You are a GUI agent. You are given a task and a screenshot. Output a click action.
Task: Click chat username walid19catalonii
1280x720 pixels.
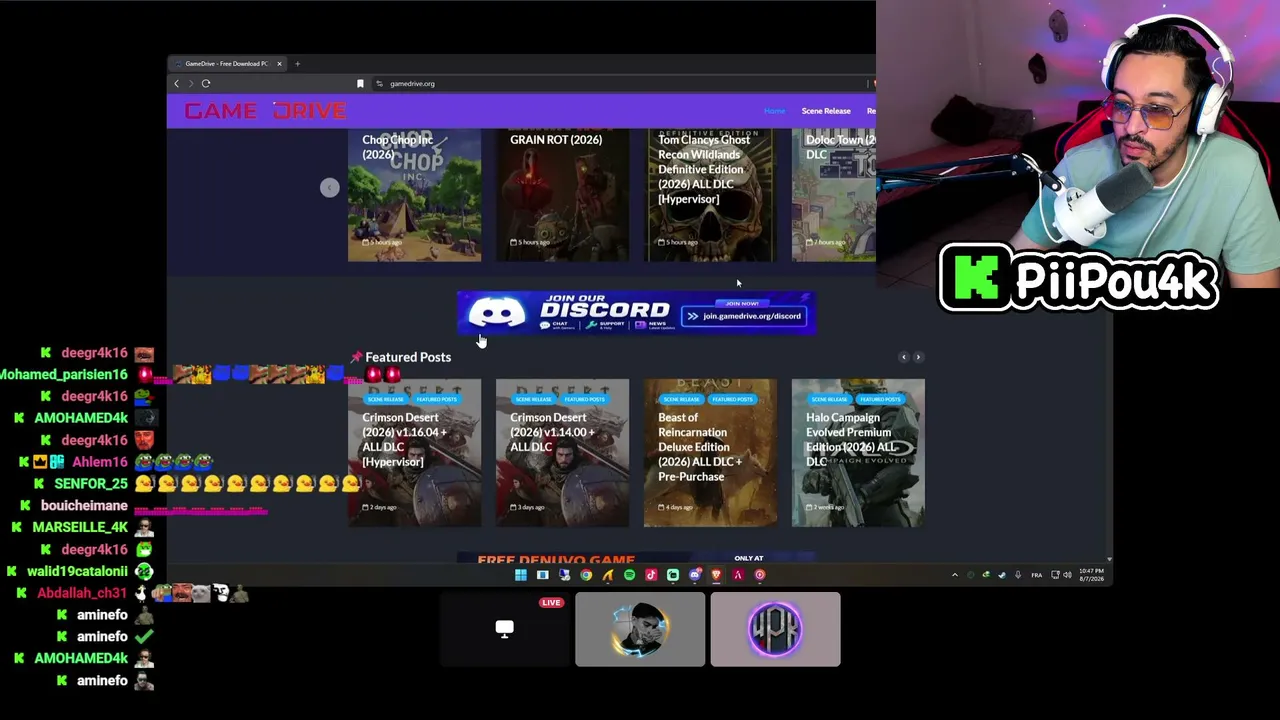tap(77, 571)
